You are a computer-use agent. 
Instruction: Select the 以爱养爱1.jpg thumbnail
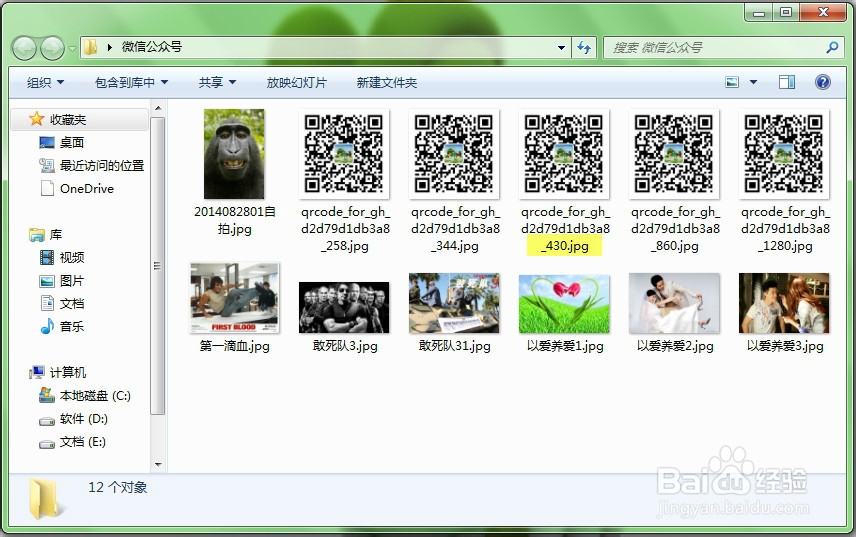[x=564, y=304]
